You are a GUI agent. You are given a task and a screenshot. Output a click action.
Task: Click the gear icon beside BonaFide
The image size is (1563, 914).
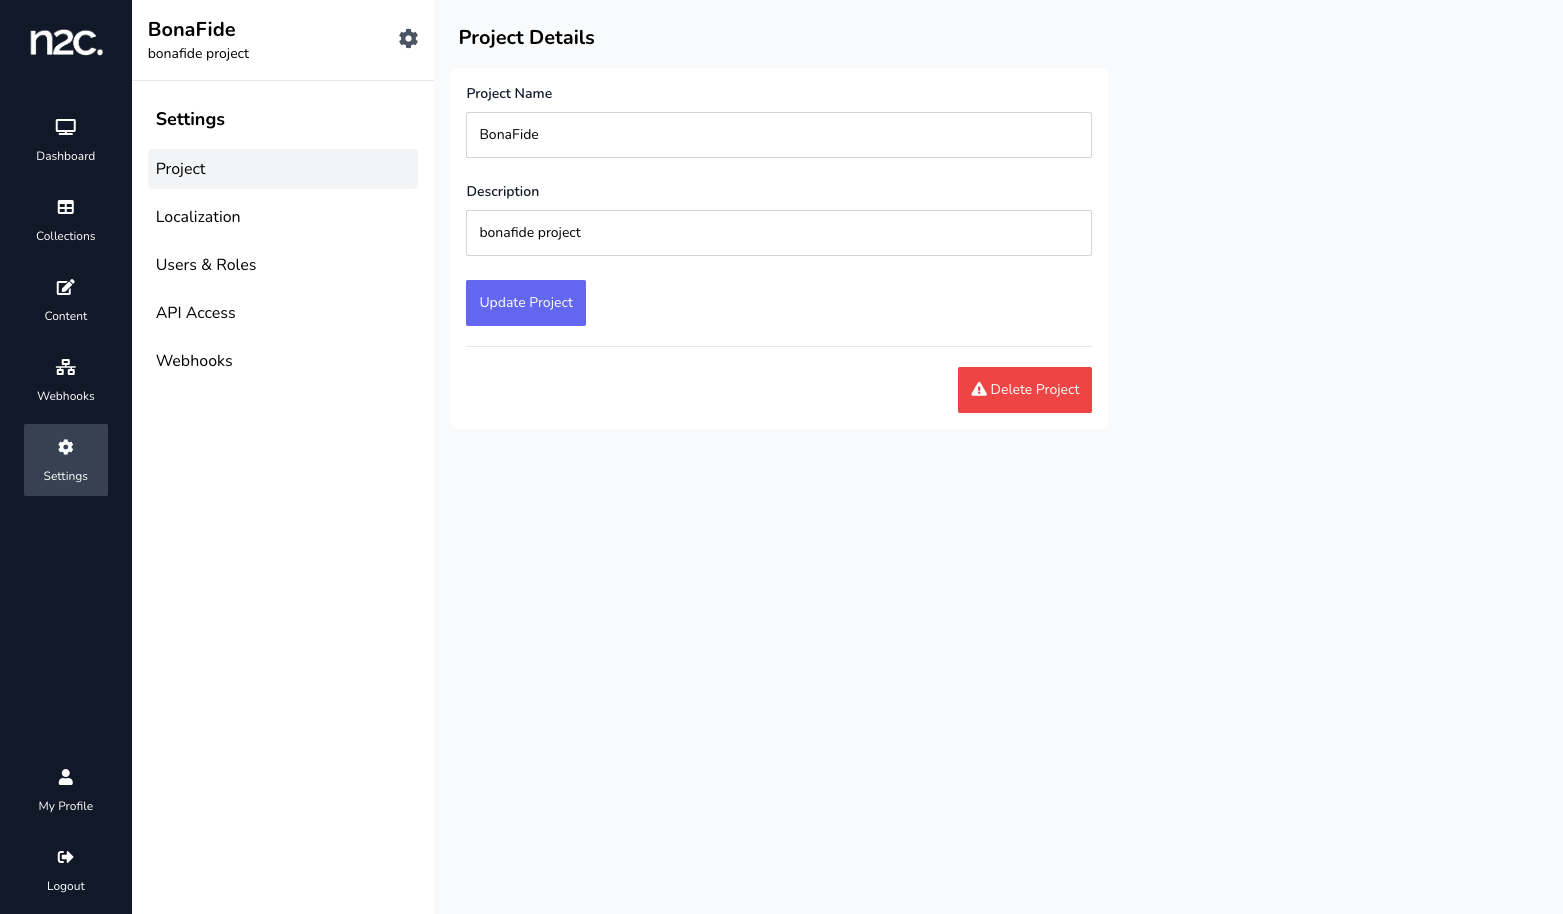coord(408,39)
